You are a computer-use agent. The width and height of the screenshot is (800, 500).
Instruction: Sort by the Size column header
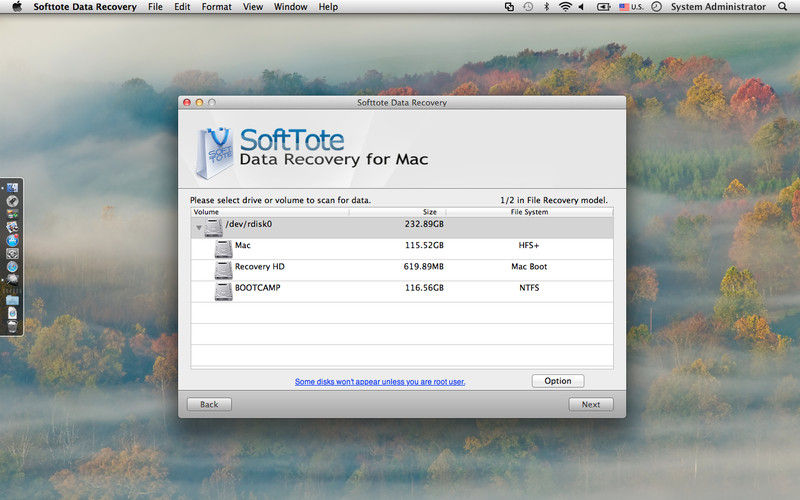398,212
